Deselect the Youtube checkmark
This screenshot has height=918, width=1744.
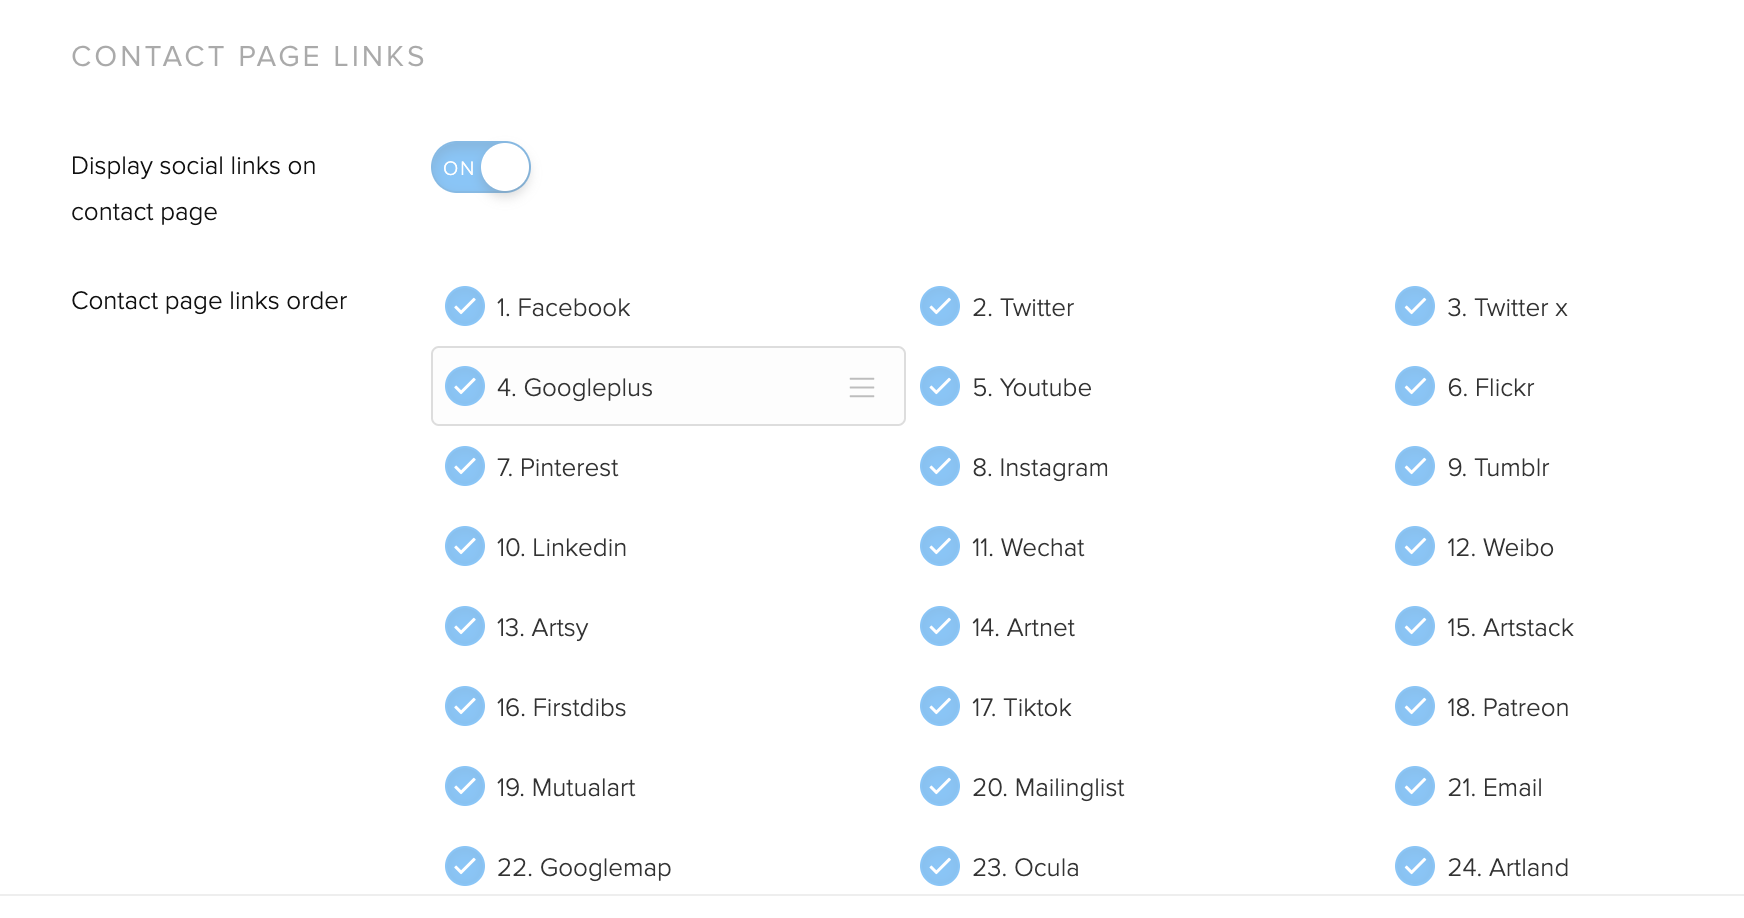(940, 386)
